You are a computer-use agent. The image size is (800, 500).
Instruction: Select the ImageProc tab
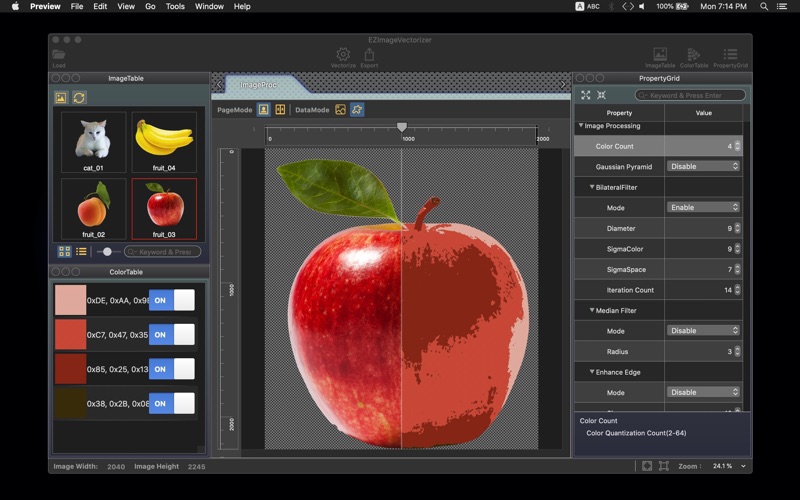259,85
